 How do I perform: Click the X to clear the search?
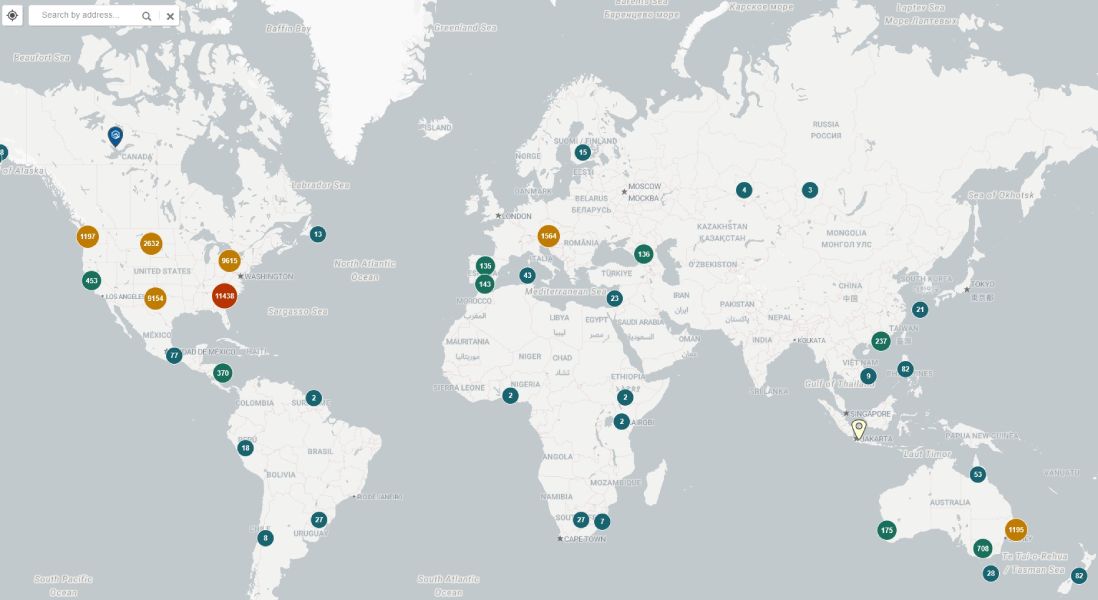click(x=170, y=16)
